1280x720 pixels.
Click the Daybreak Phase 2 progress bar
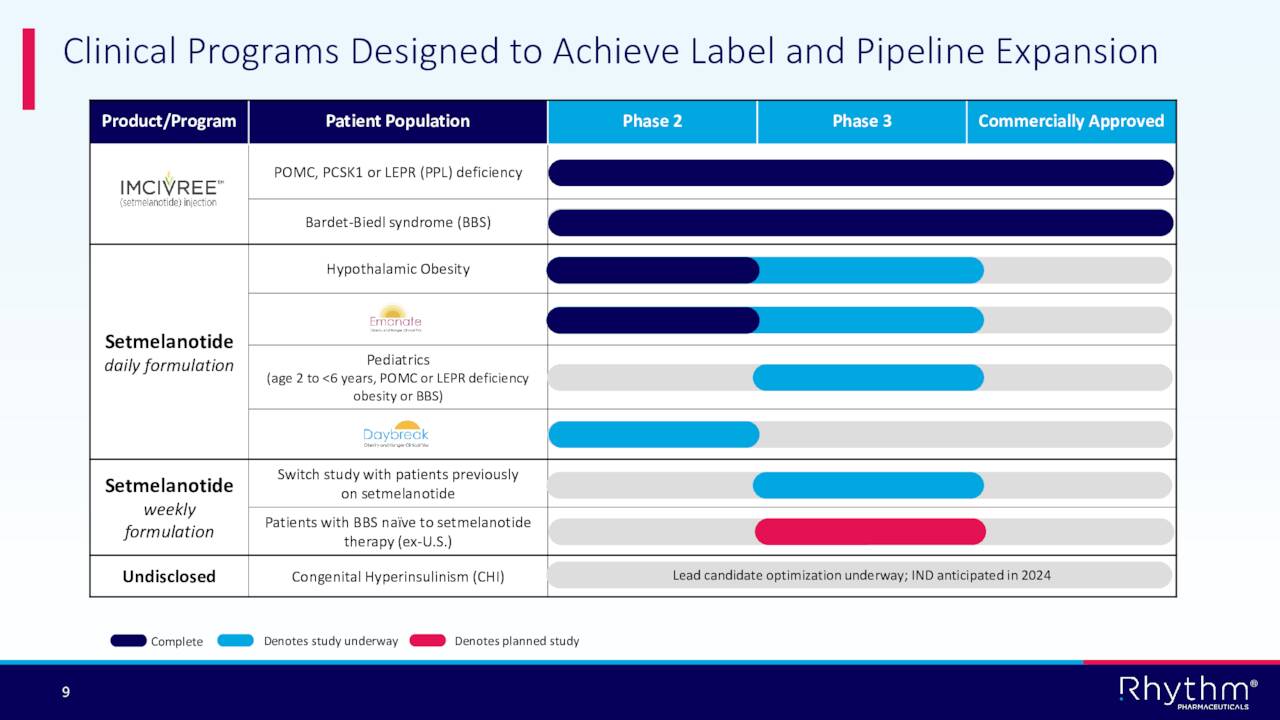pyautogui.click(x=654, y=434)
